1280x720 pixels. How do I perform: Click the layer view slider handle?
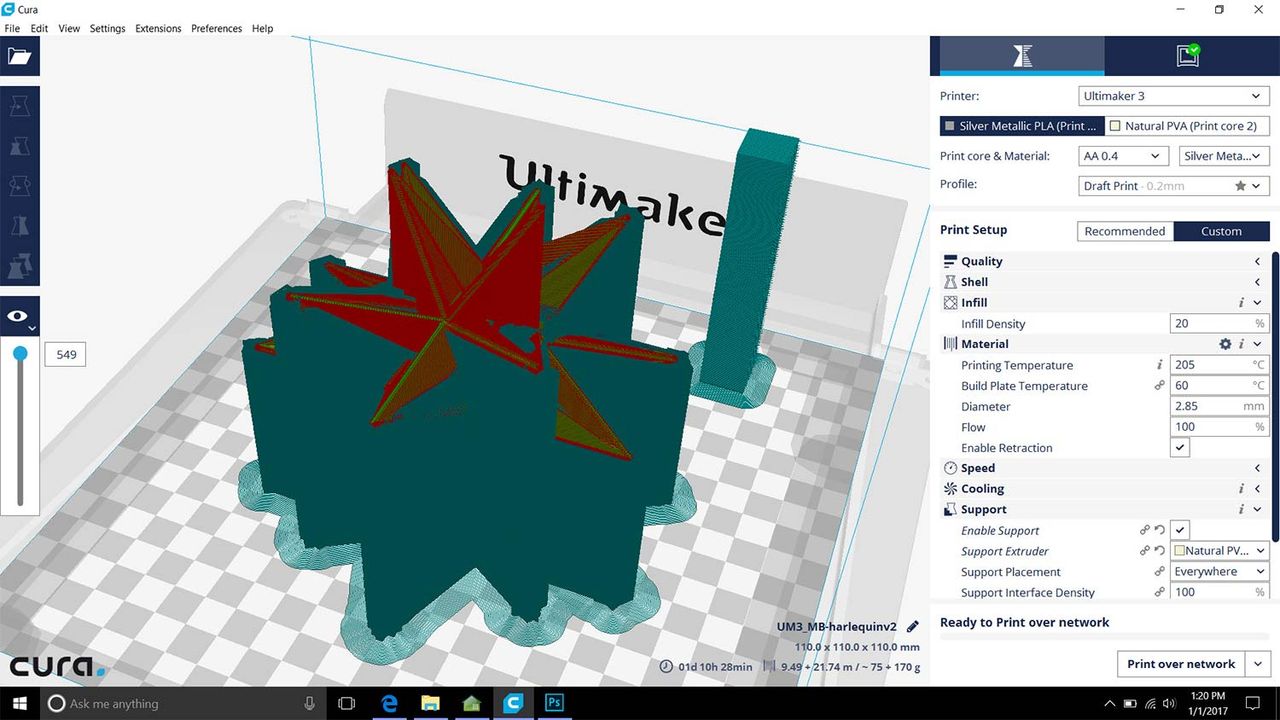point(20,353)
